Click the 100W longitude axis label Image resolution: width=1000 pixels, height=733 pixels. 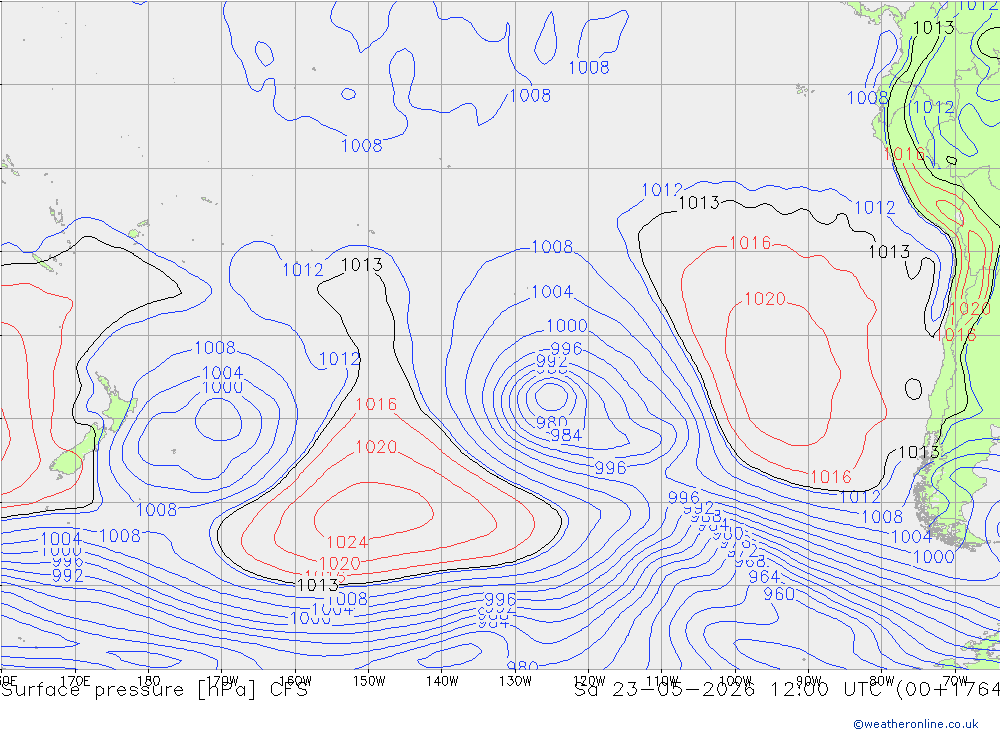click(x=735, y=681)
